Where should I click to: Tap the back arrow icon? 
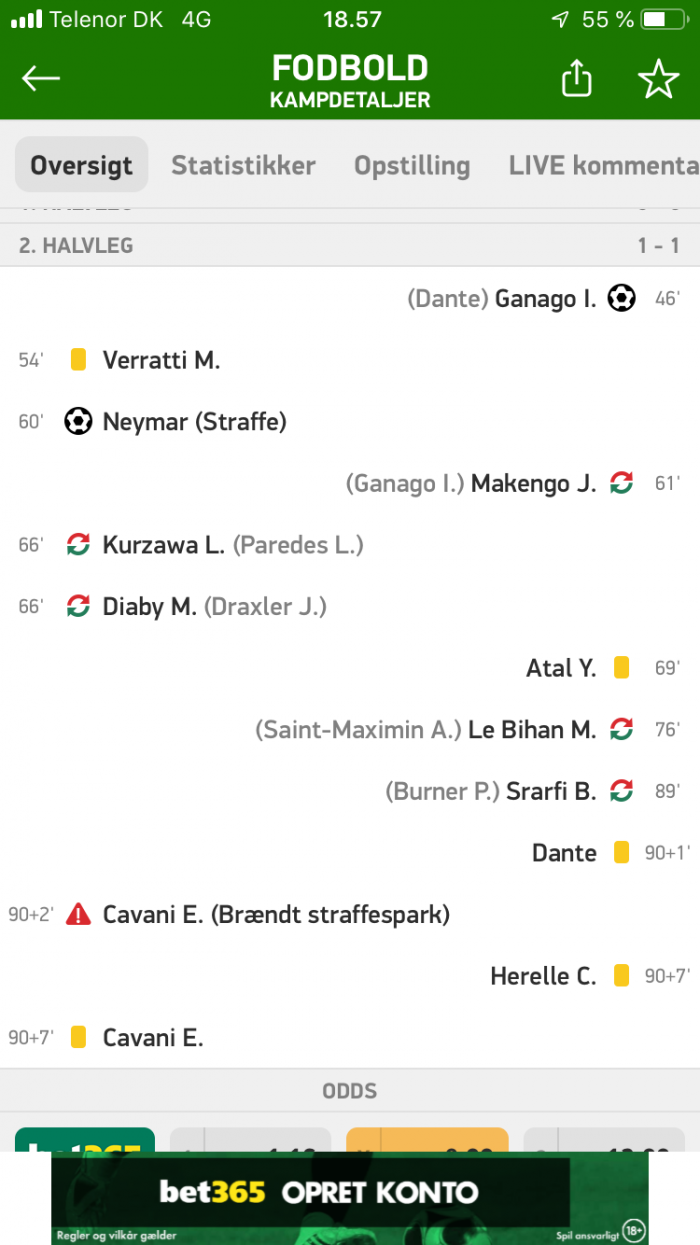[x=41, y=79]
